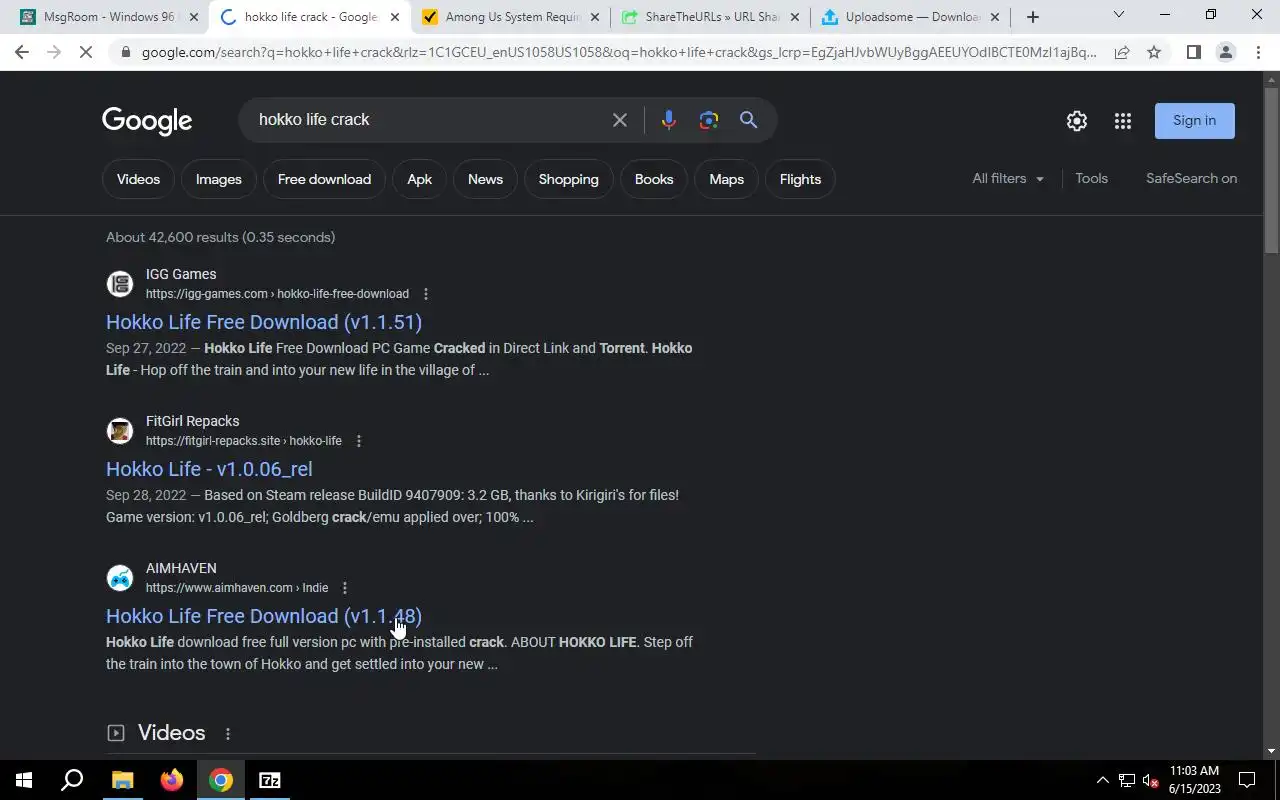The height and width of the screenshot is (800, 1280).
Task: Click the FitGirl Repacks site favicon
Action: pos(120,431)
